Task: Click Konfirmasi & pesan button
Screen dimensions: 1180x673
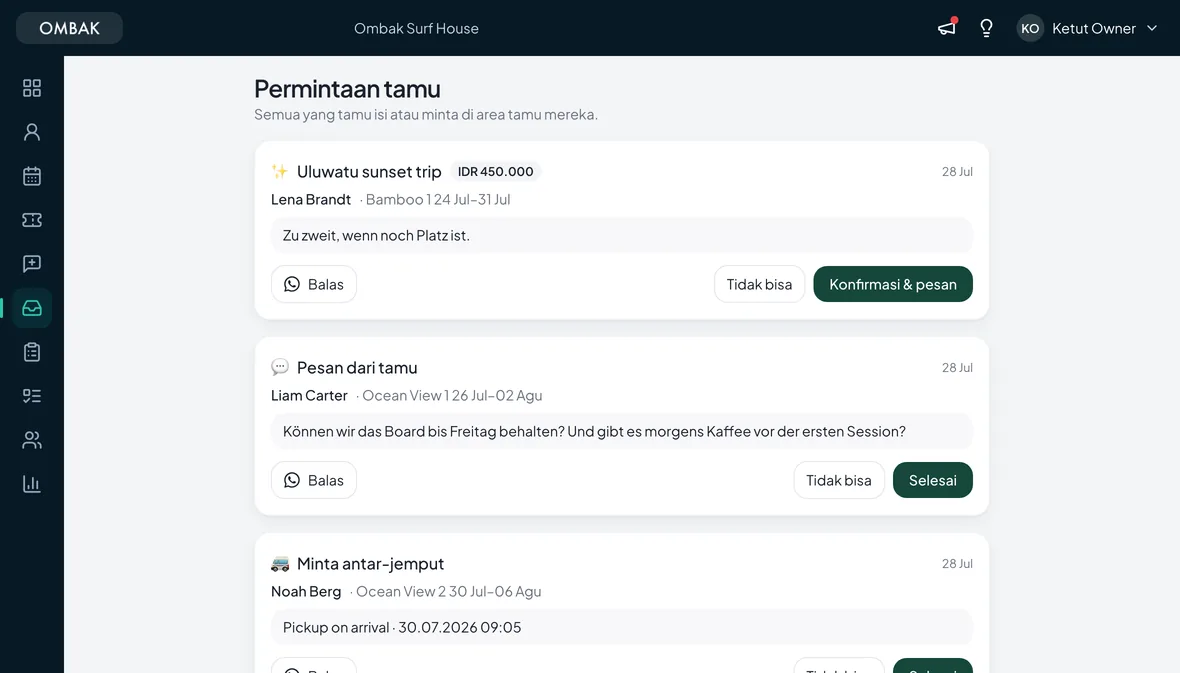Action: pyautogui.click(x=893, y=284)
